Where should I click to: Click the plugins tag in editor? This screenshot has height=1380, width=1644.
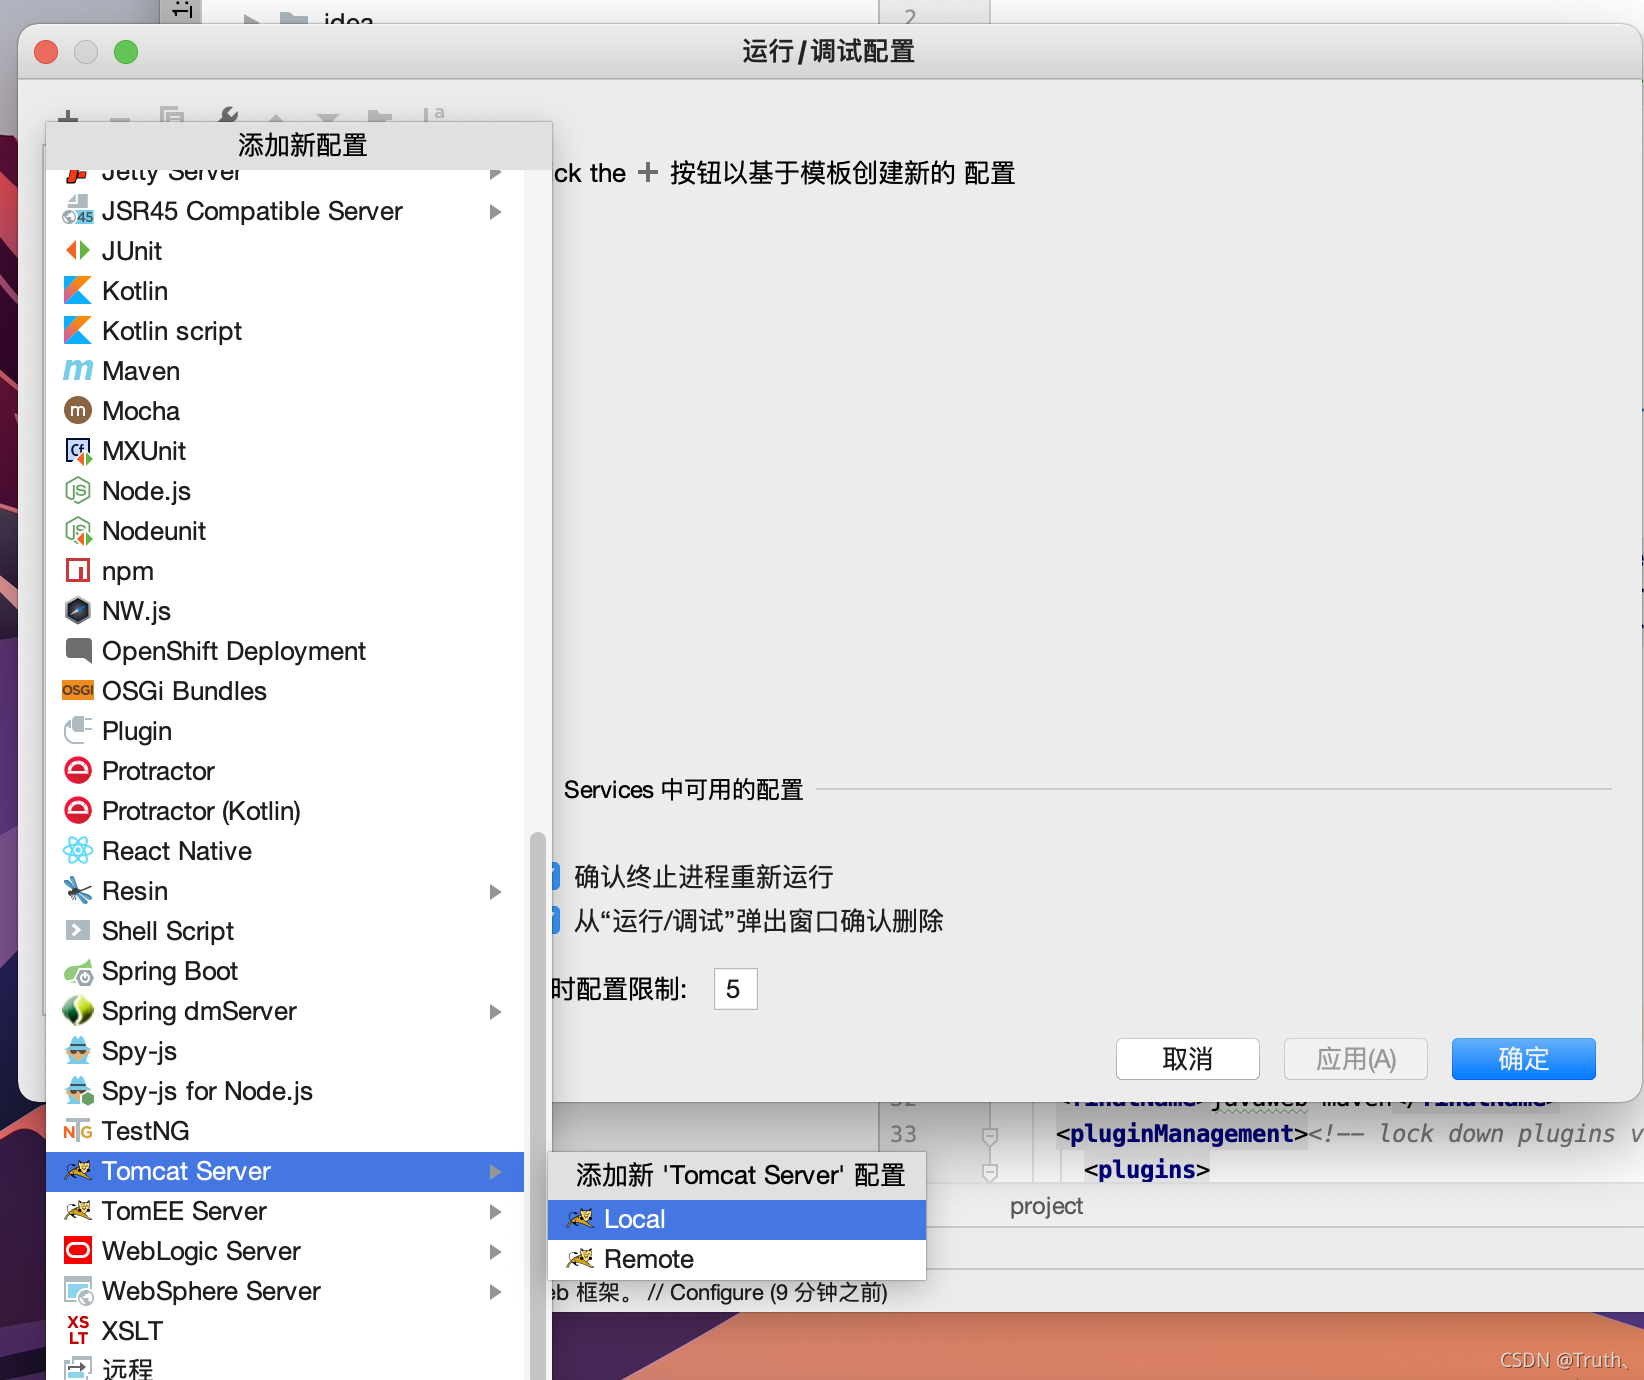point(1147,1169)
